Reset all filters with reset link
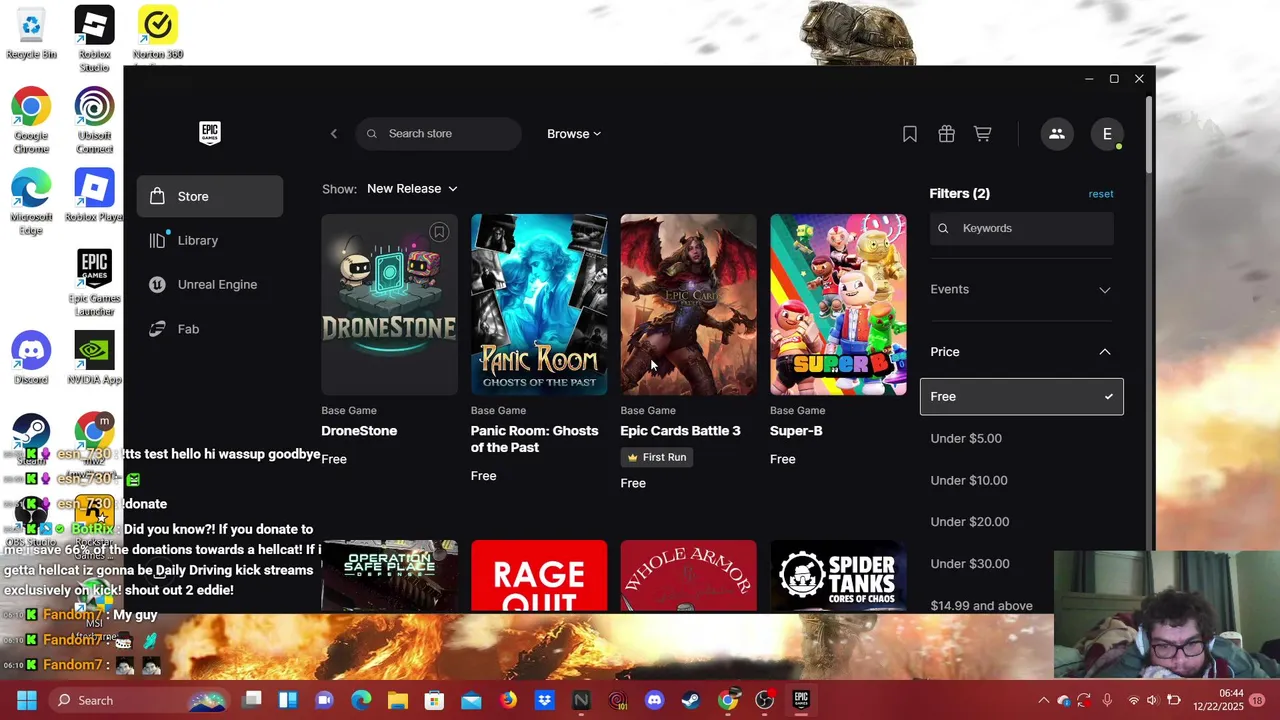The width and height of the screenshot is (1280, 720). click(x=1101, y=194)
